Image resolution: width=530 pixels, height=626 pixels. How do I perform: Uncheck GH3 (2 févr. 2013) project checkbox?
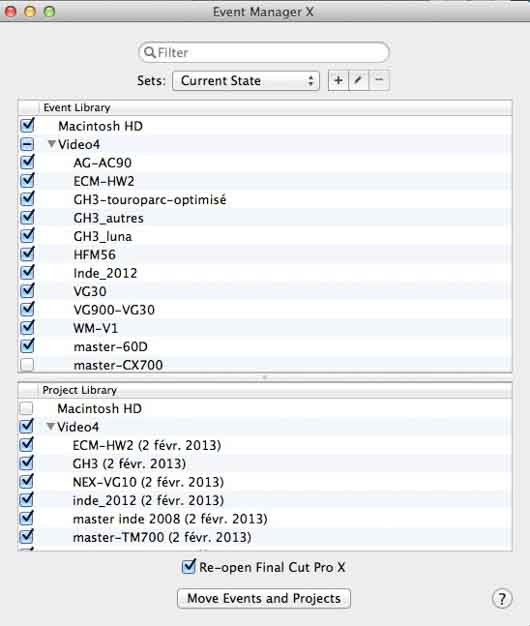click(x=27, y=463)
